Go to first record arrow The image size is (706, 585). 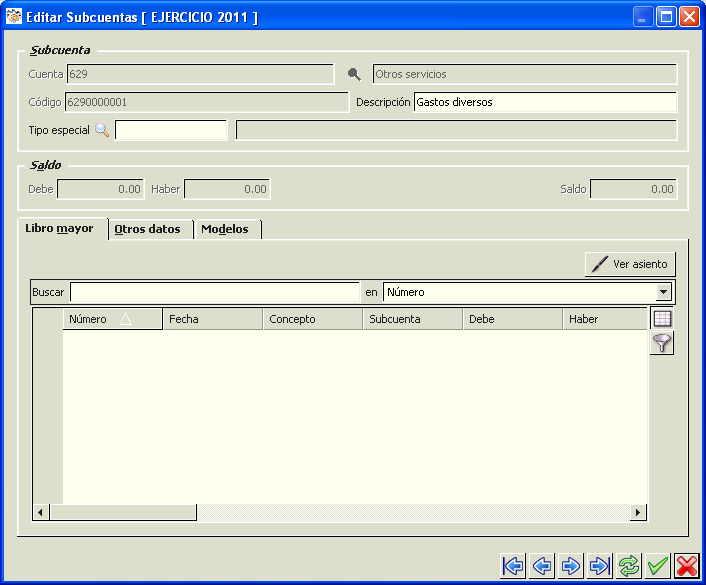(513, 566)
